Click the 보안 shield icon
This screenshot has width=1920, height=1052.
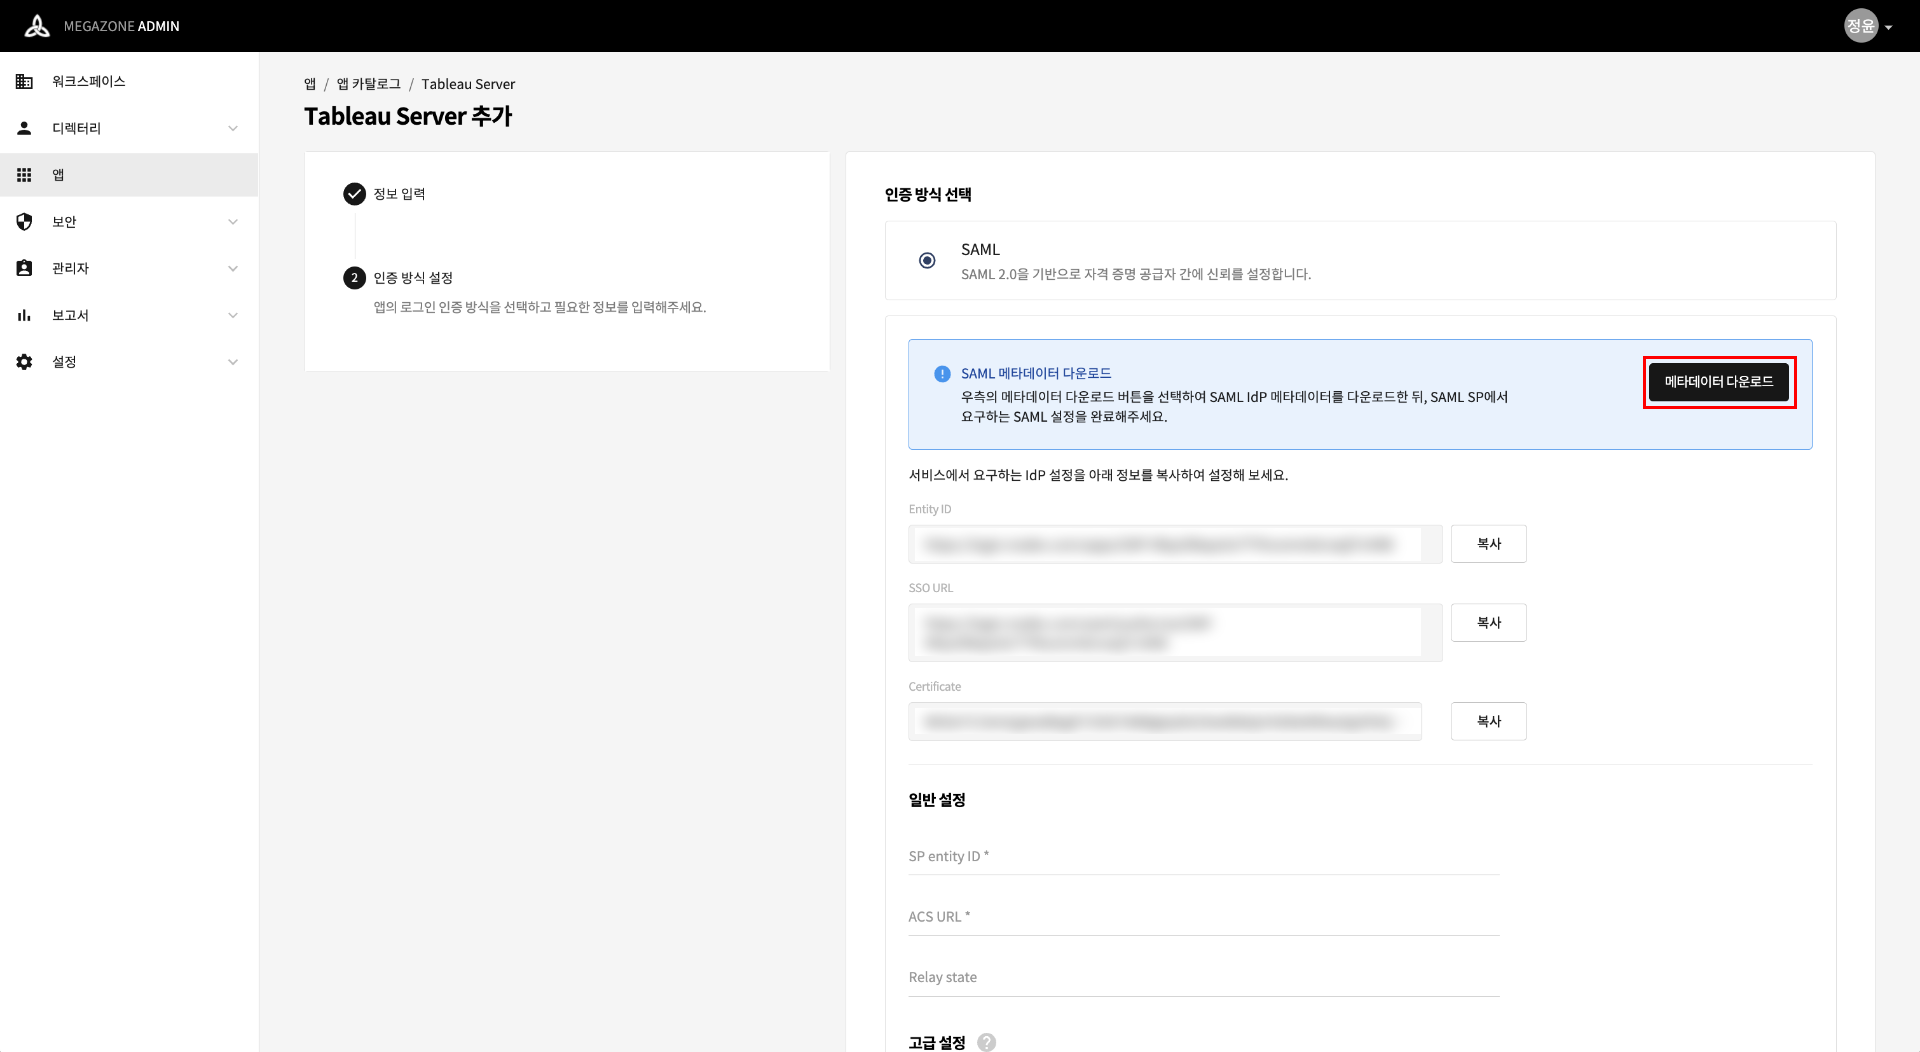point(25,222)
